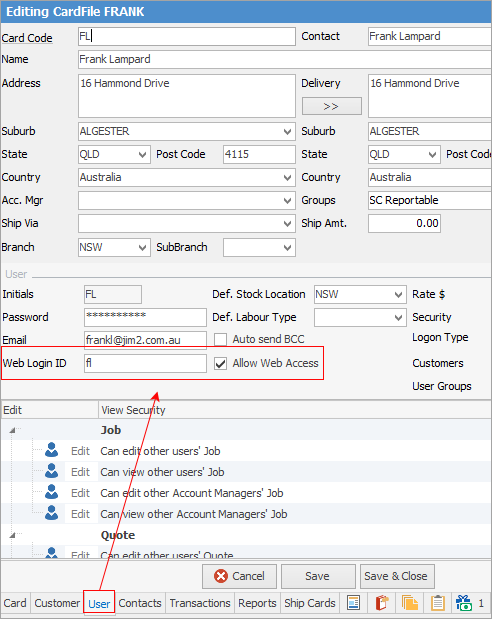Open the Def. Labour Type dropdown

click(x=398, y=317)
